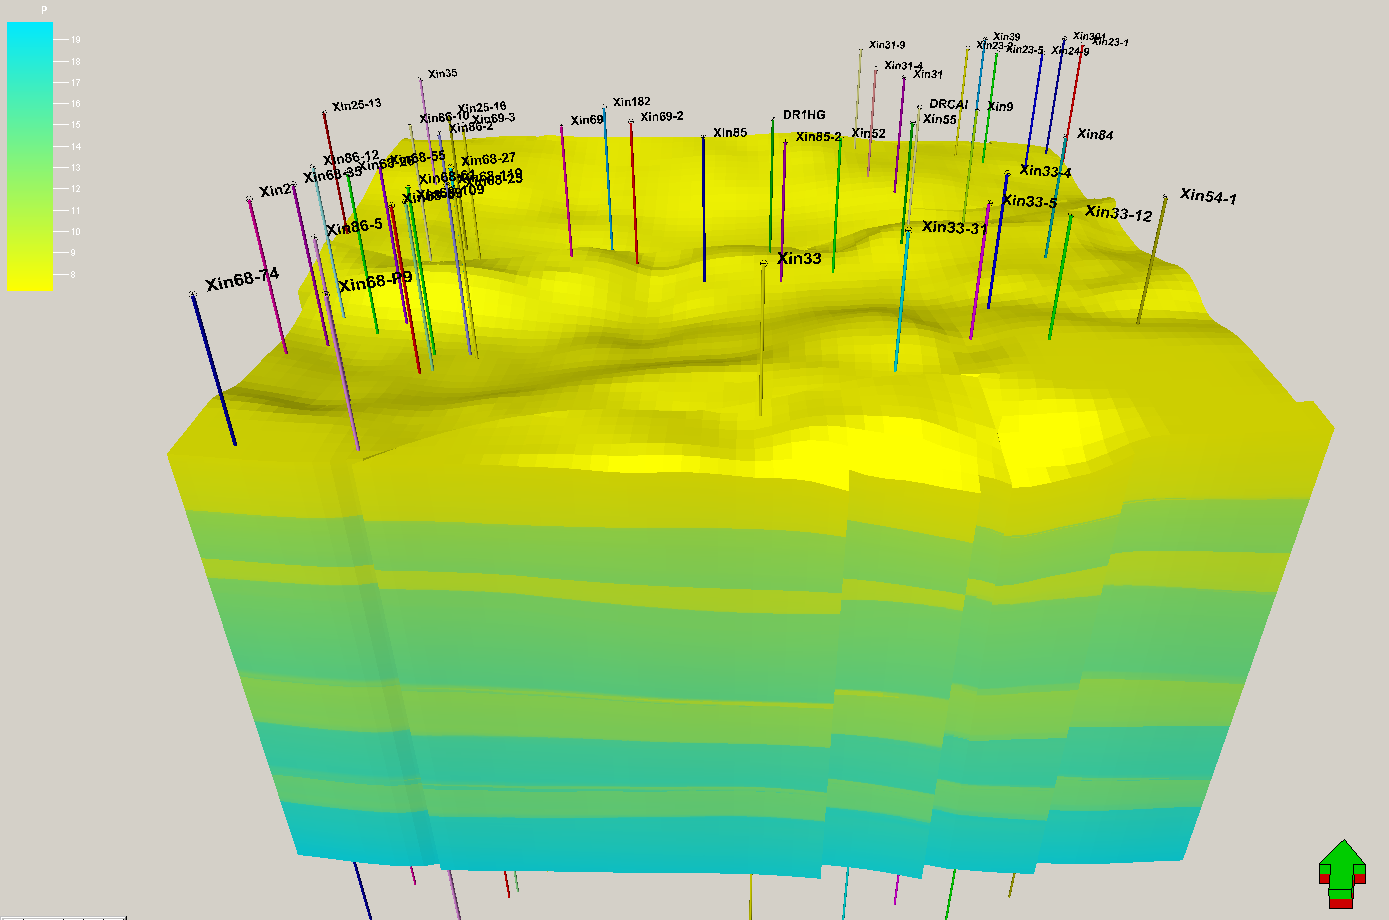
Task: Click the P color scale legend bar
Action: (30, 156)
